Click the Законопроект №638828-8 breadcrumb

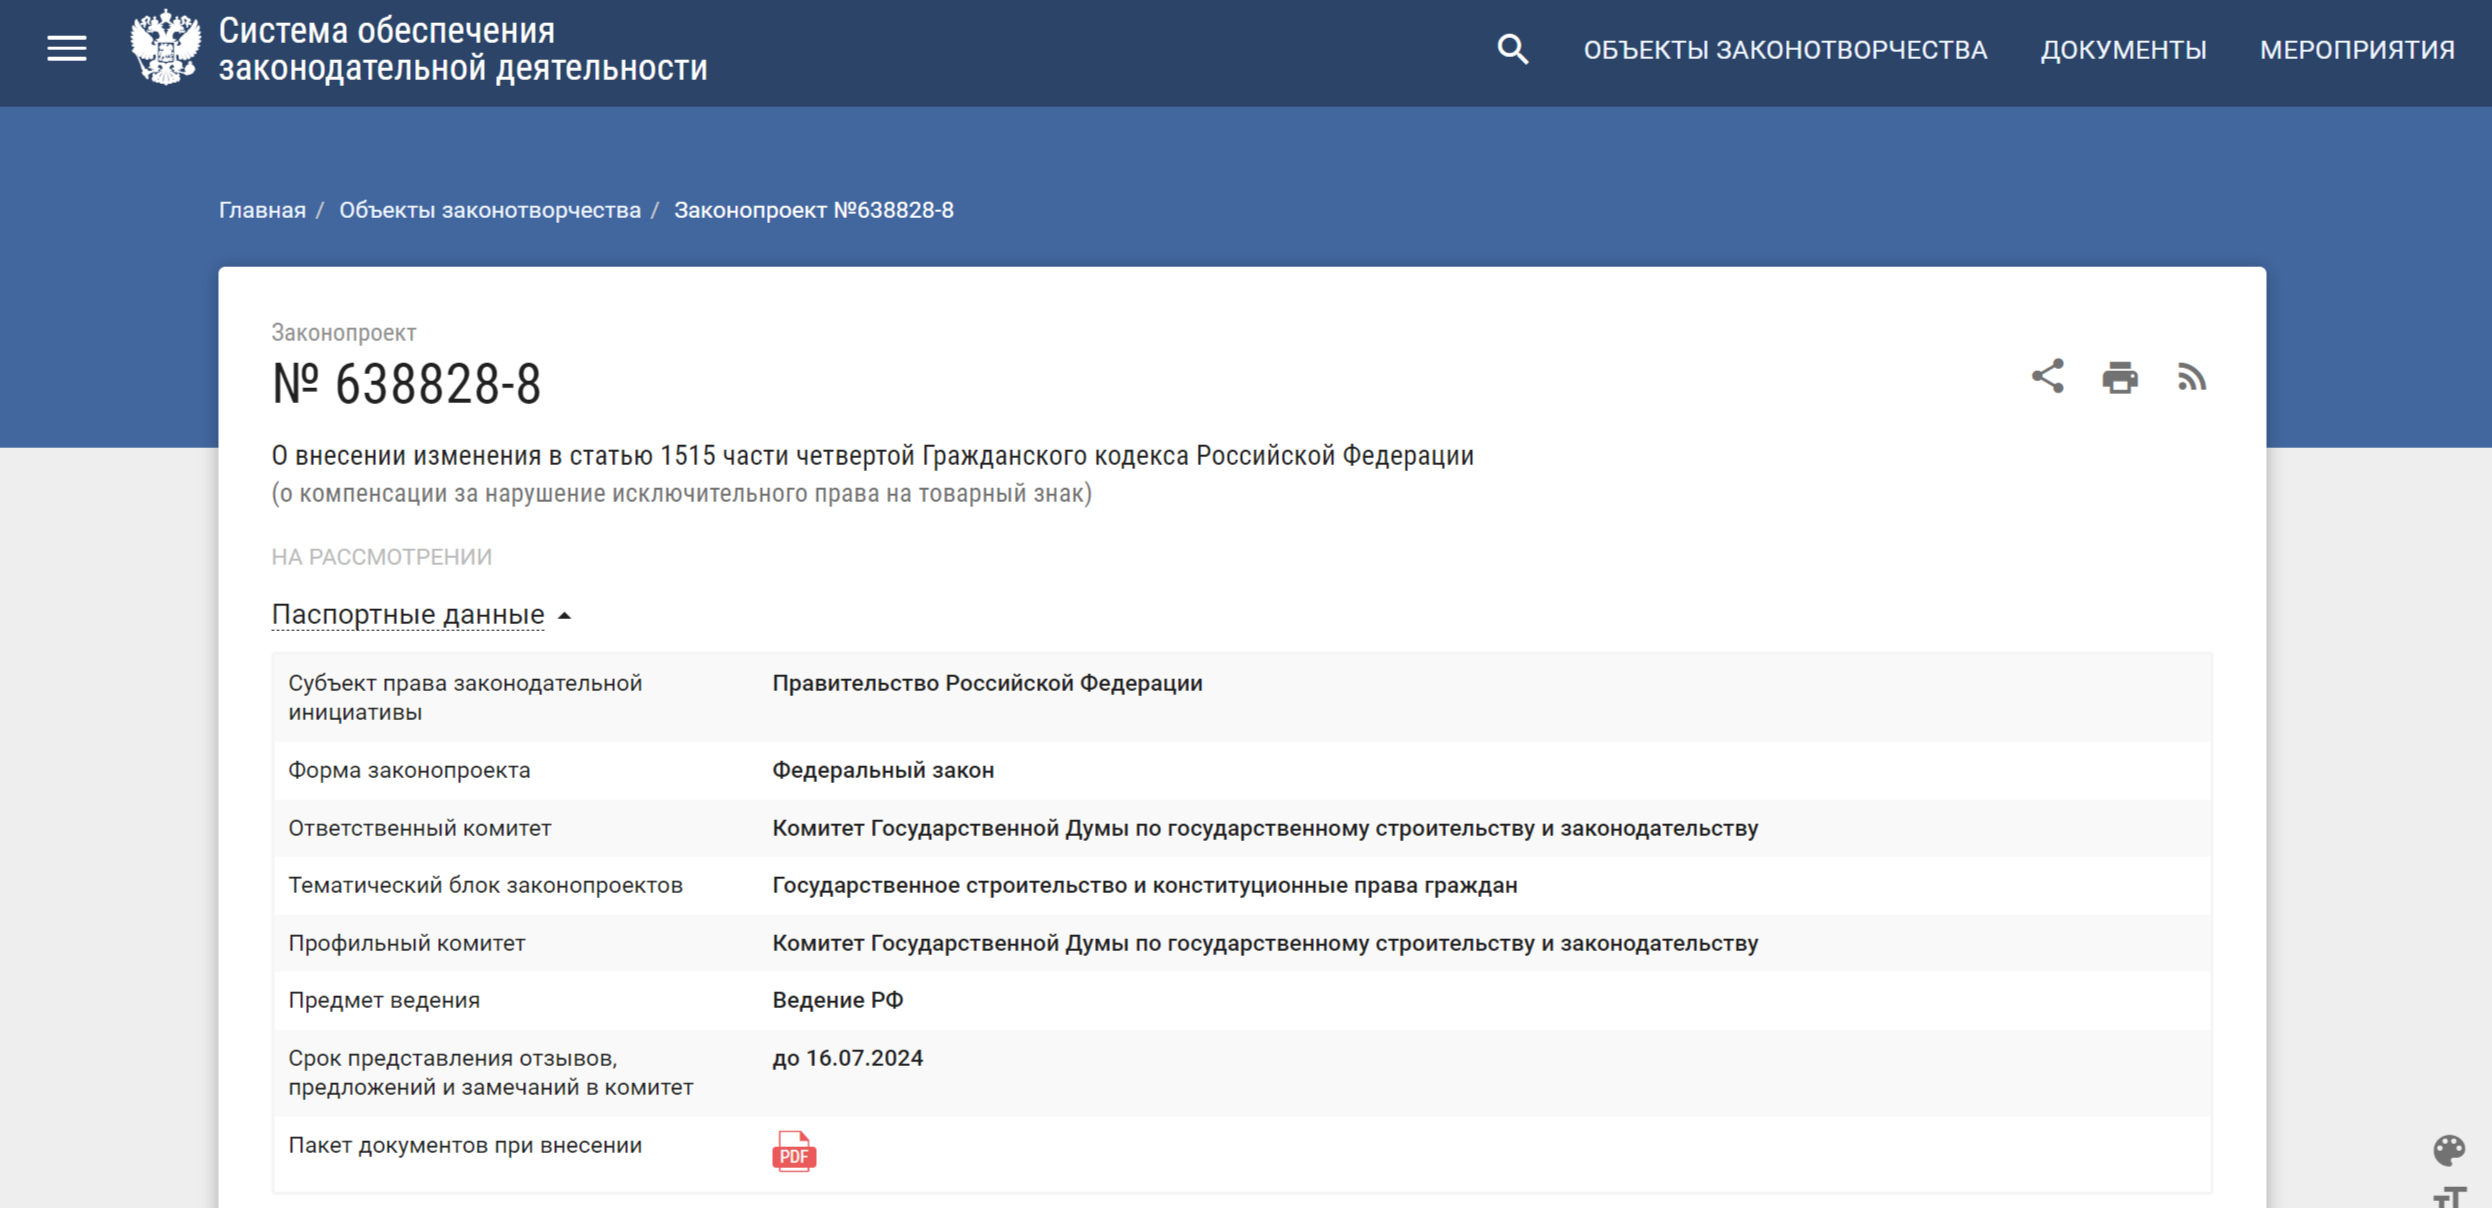[x=814, y=210]
